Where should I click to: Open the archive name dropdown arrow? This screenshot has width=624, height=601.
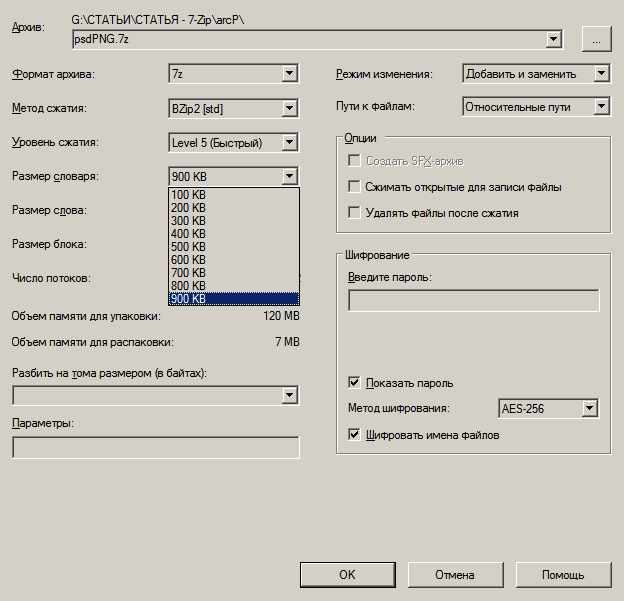tap(553, 39)
